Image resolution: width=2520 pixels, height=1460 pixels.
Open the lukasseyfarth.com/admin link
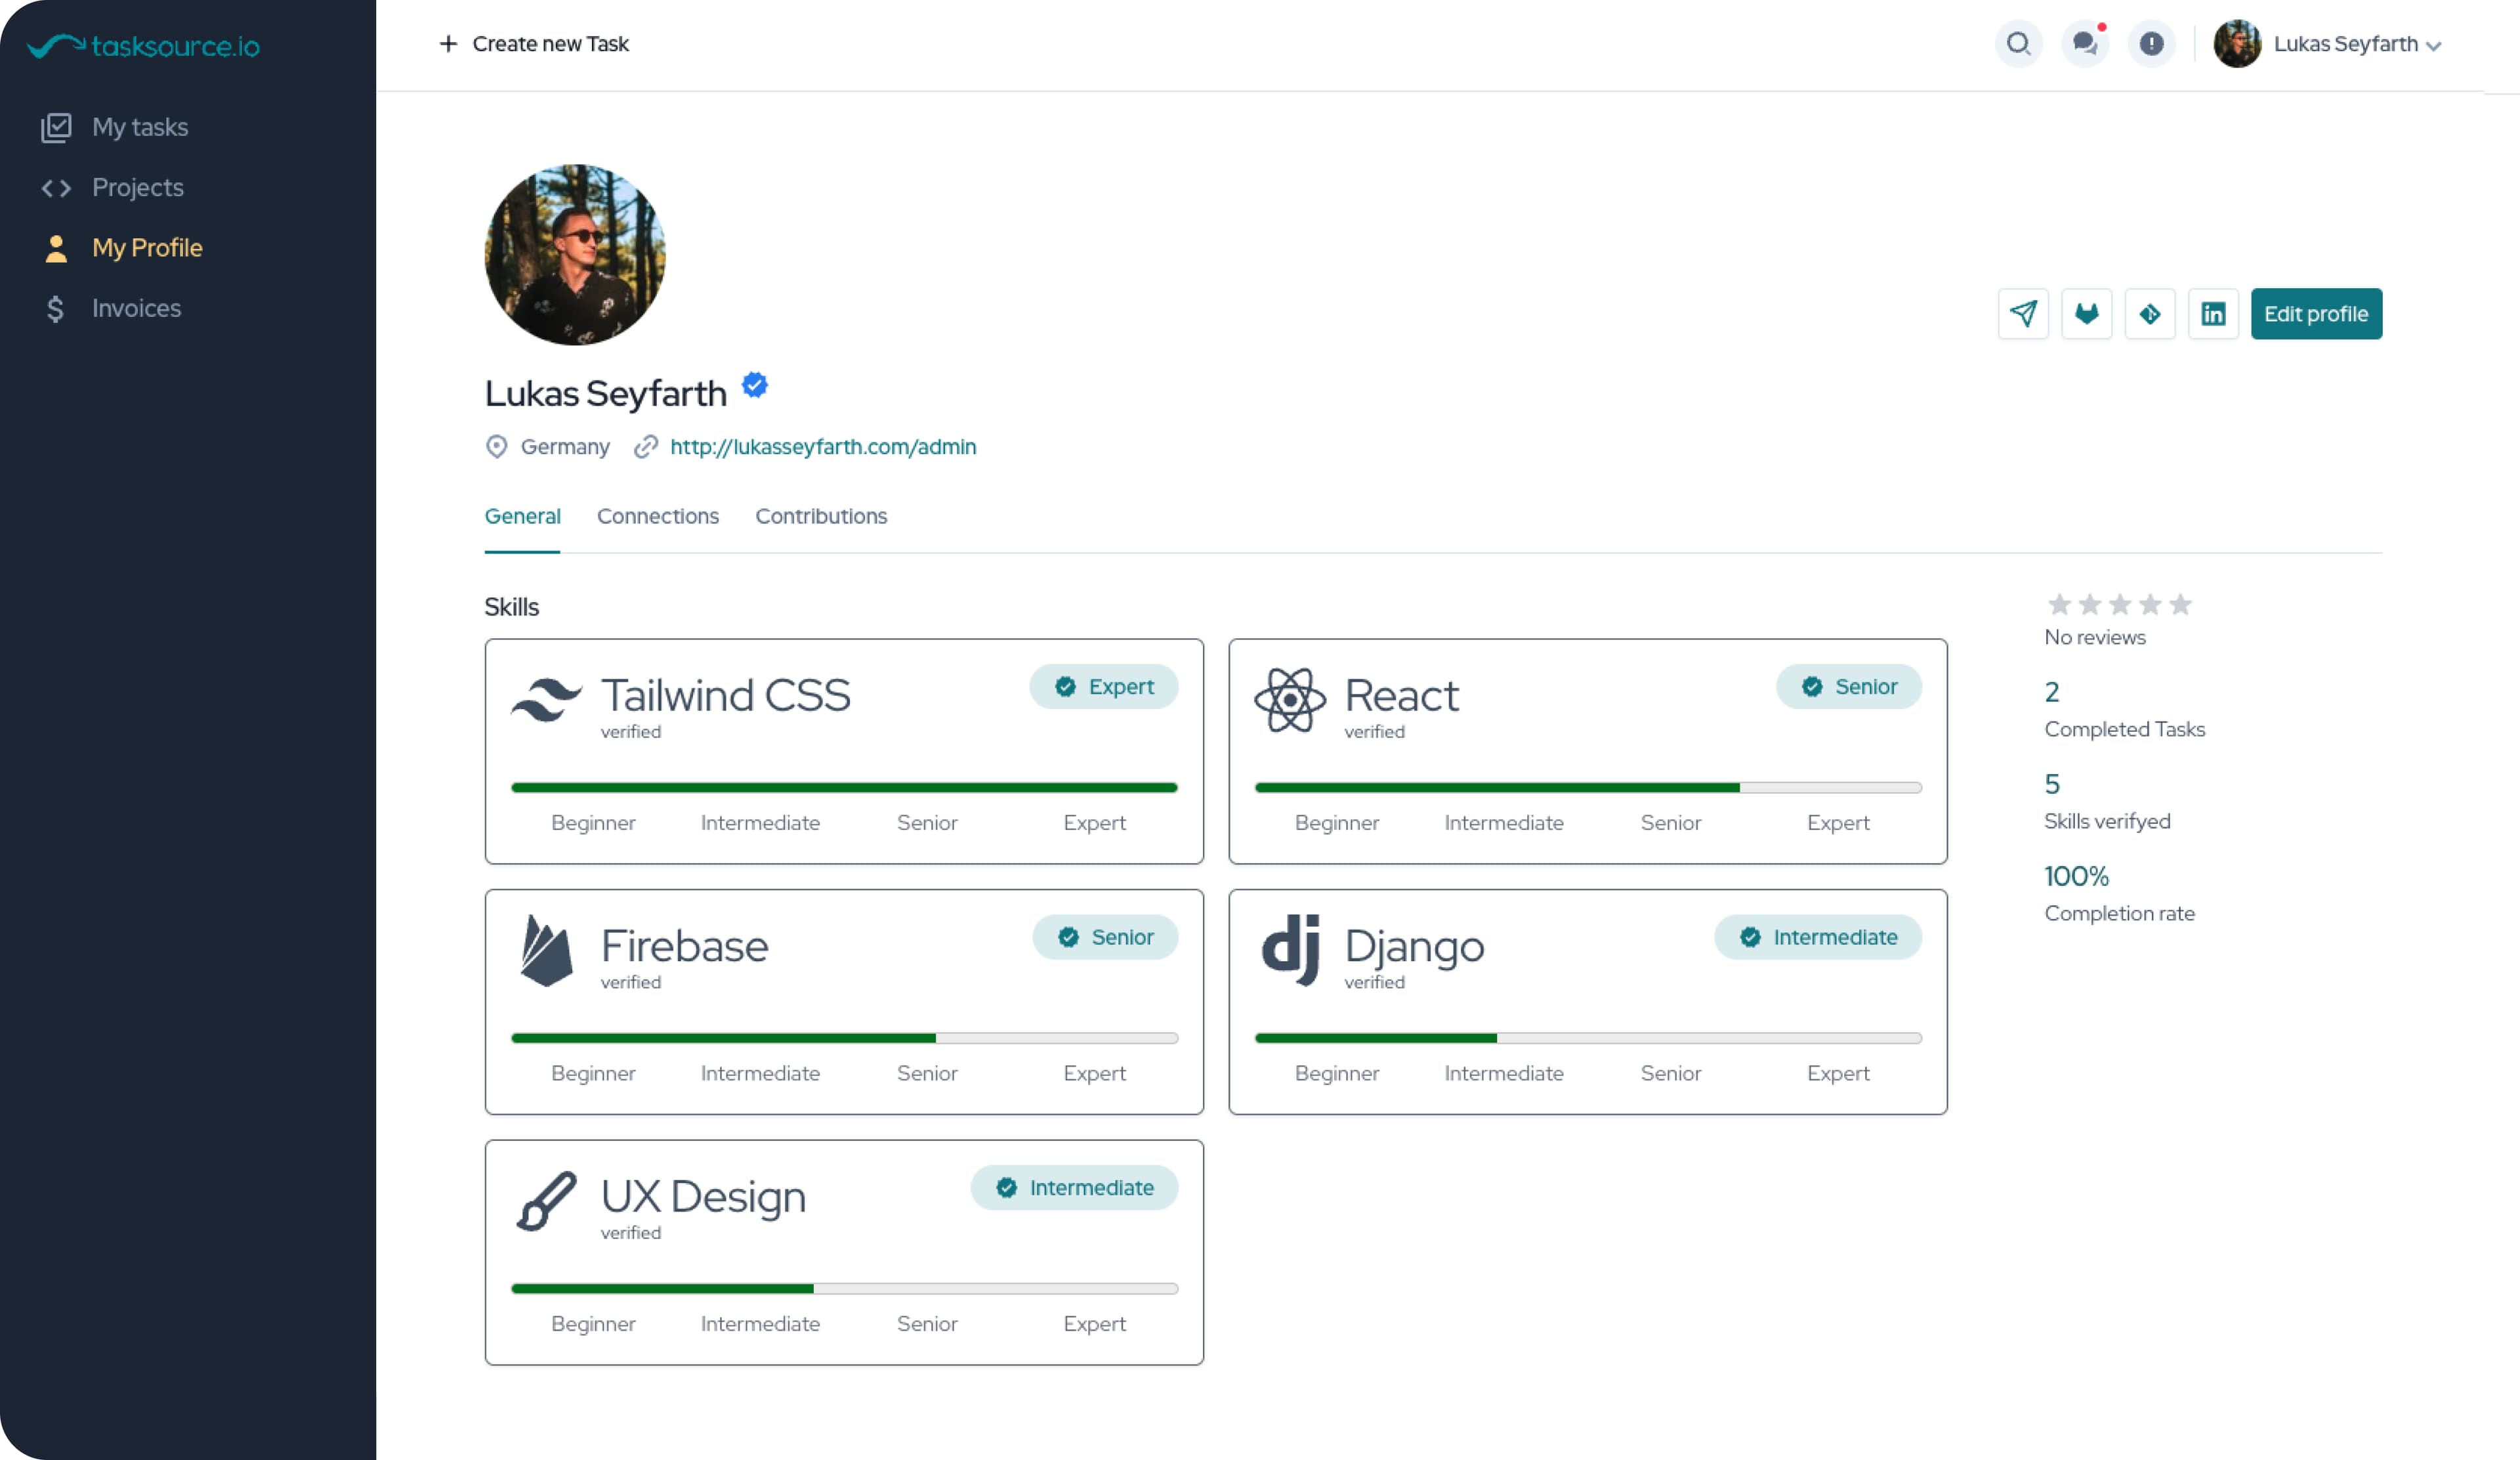[x=823, y=447]
